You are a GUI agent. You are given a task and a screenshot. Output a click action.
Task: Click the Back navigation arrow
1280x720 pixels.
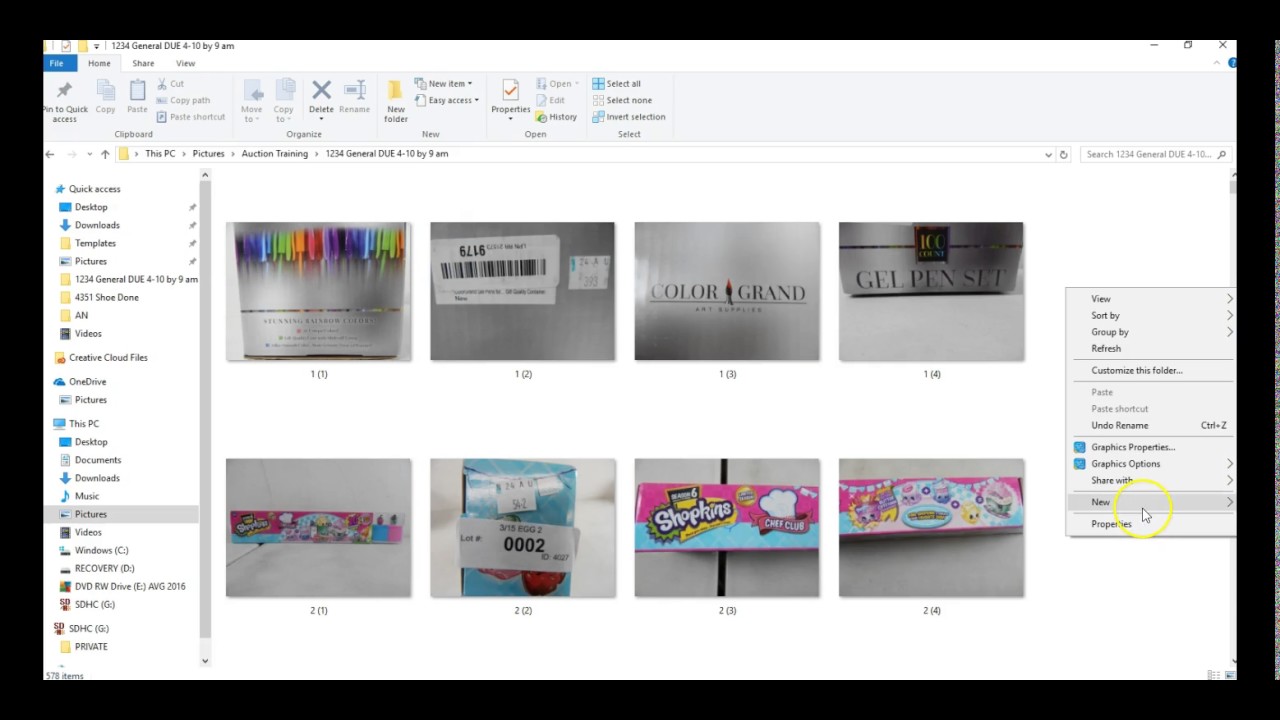pyautogui.click(x=50, y=154)
